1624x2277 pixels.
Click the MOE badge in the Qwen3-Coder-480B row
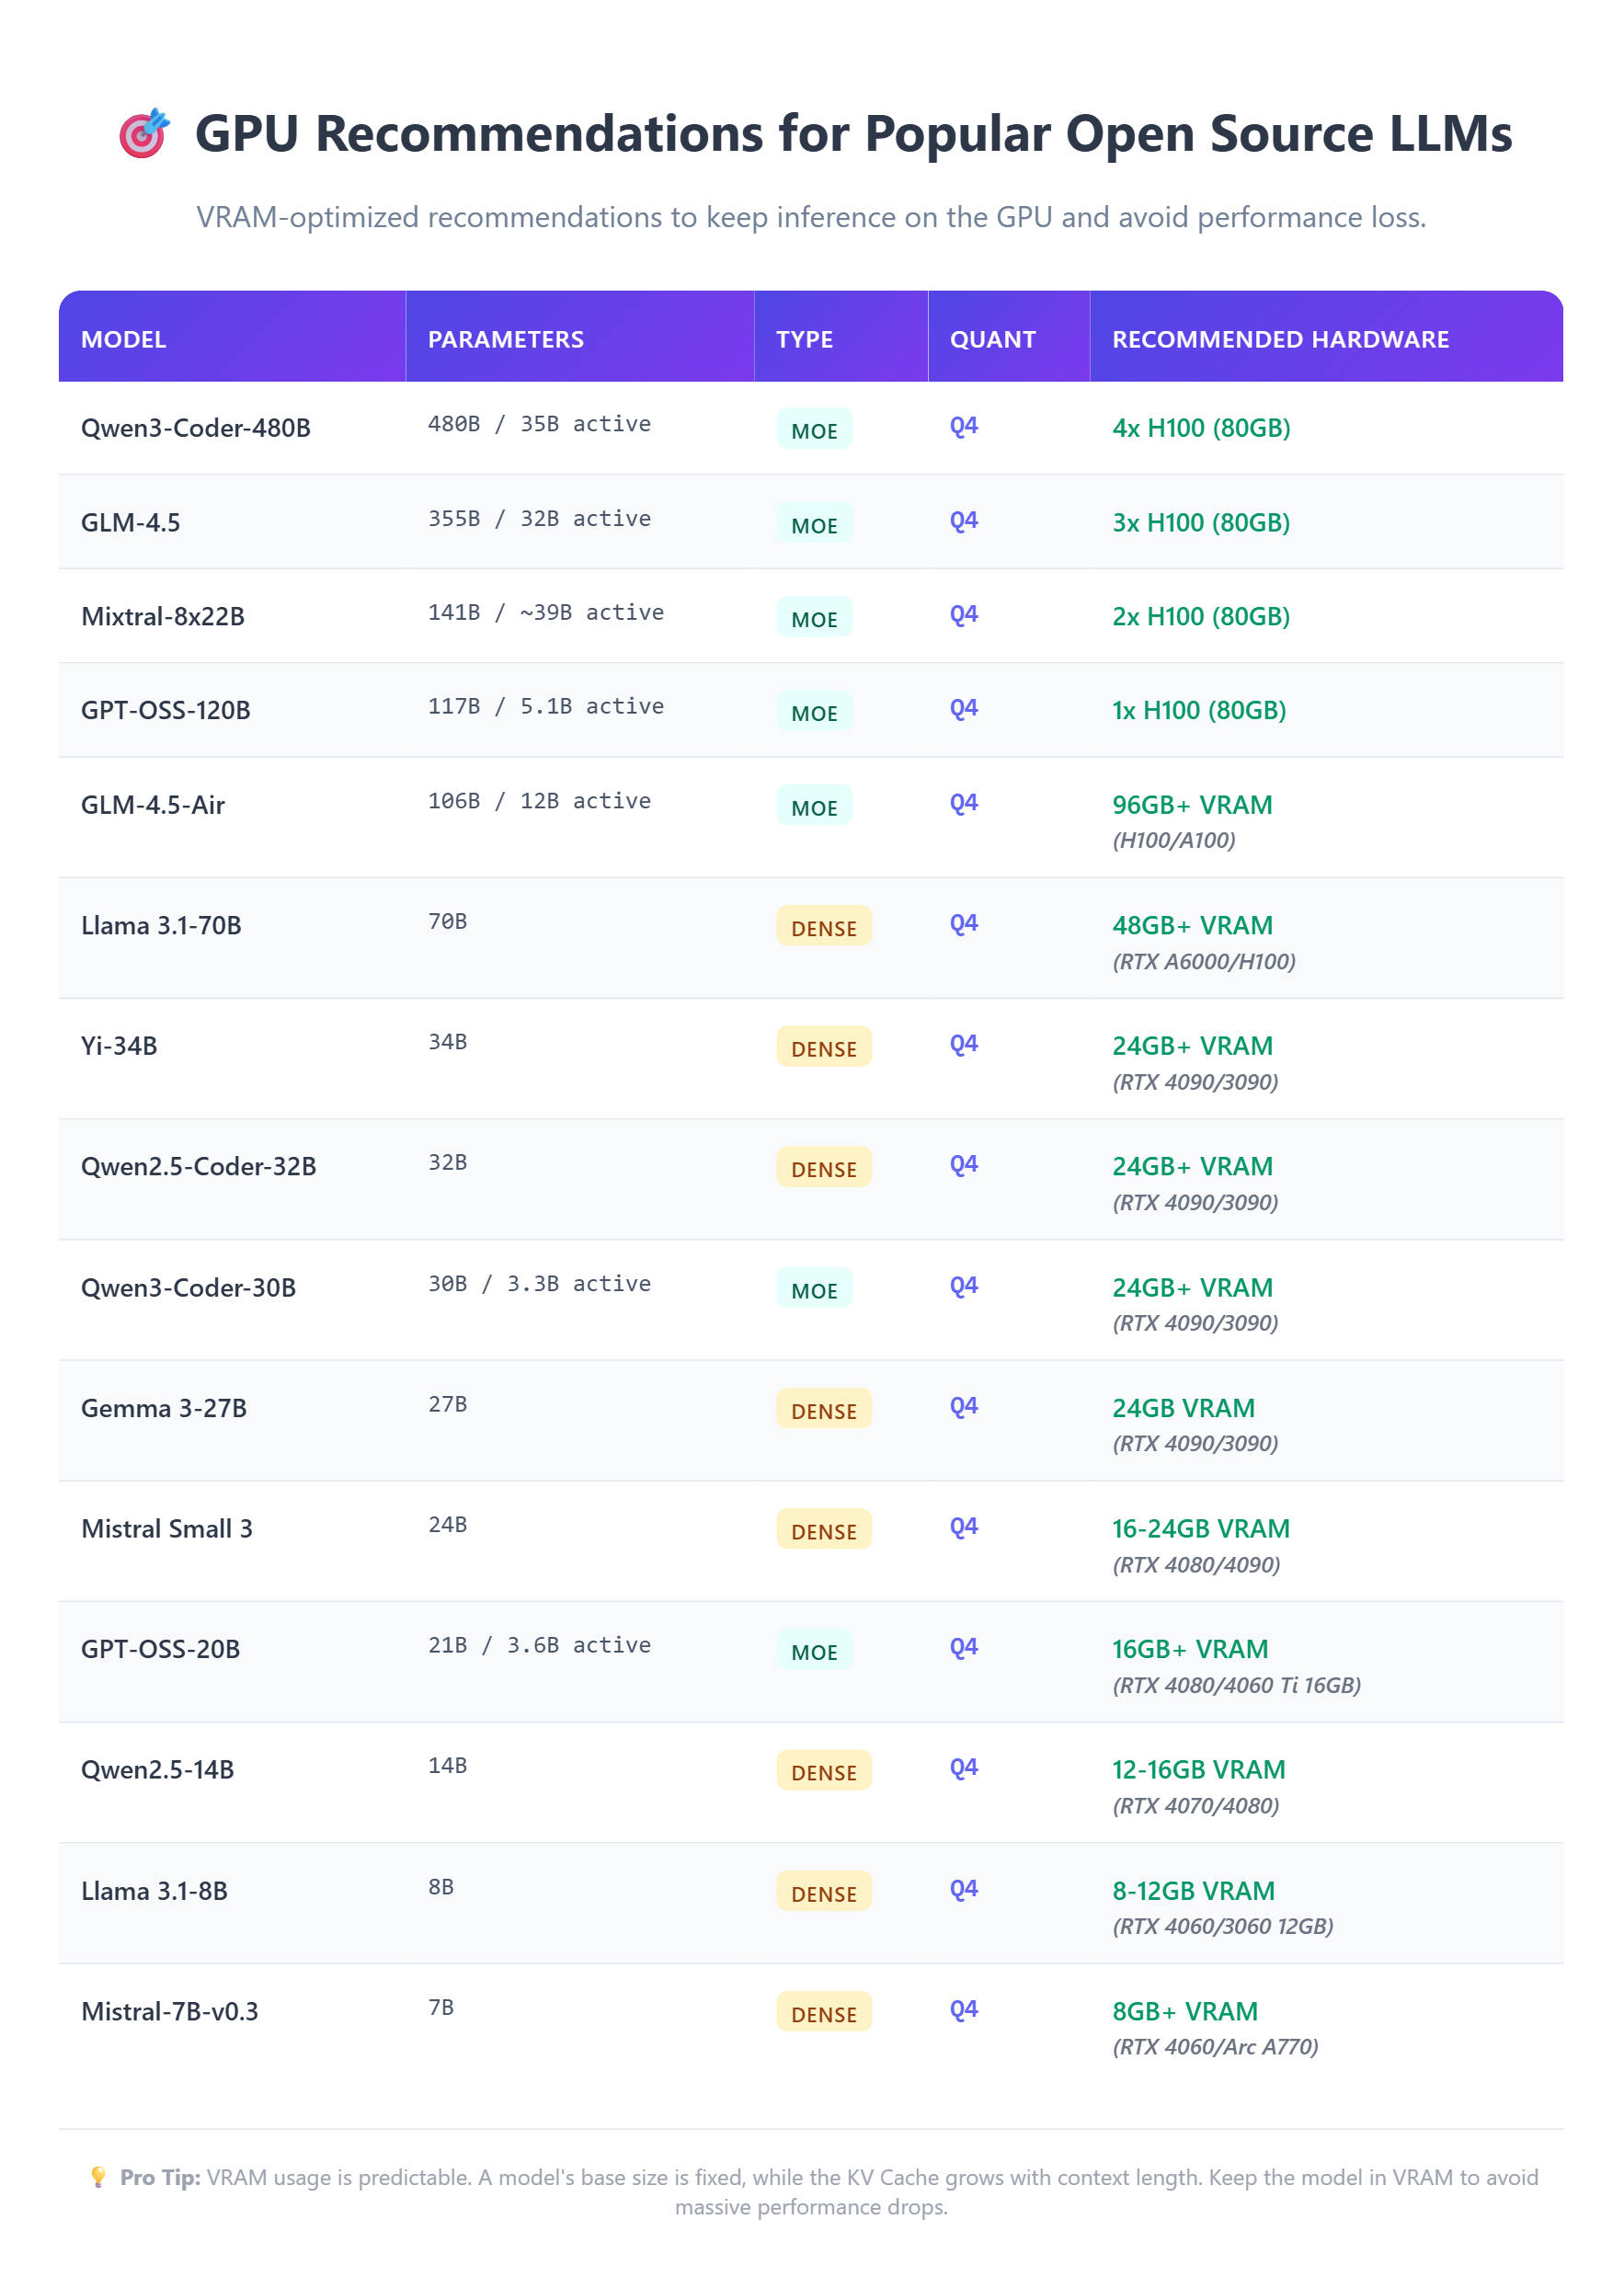click(814, 430)
